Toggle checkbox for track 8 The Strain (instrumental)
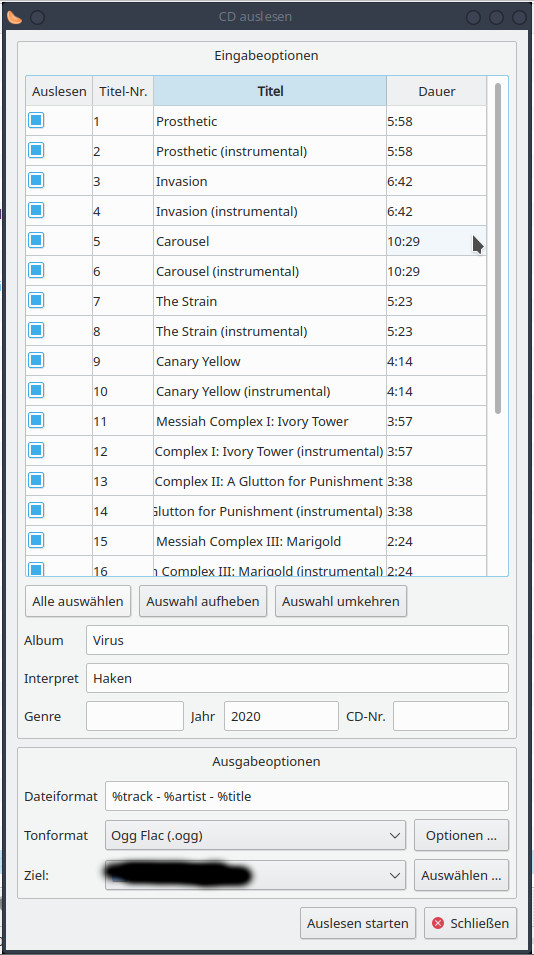 click(x=36, y=330)
